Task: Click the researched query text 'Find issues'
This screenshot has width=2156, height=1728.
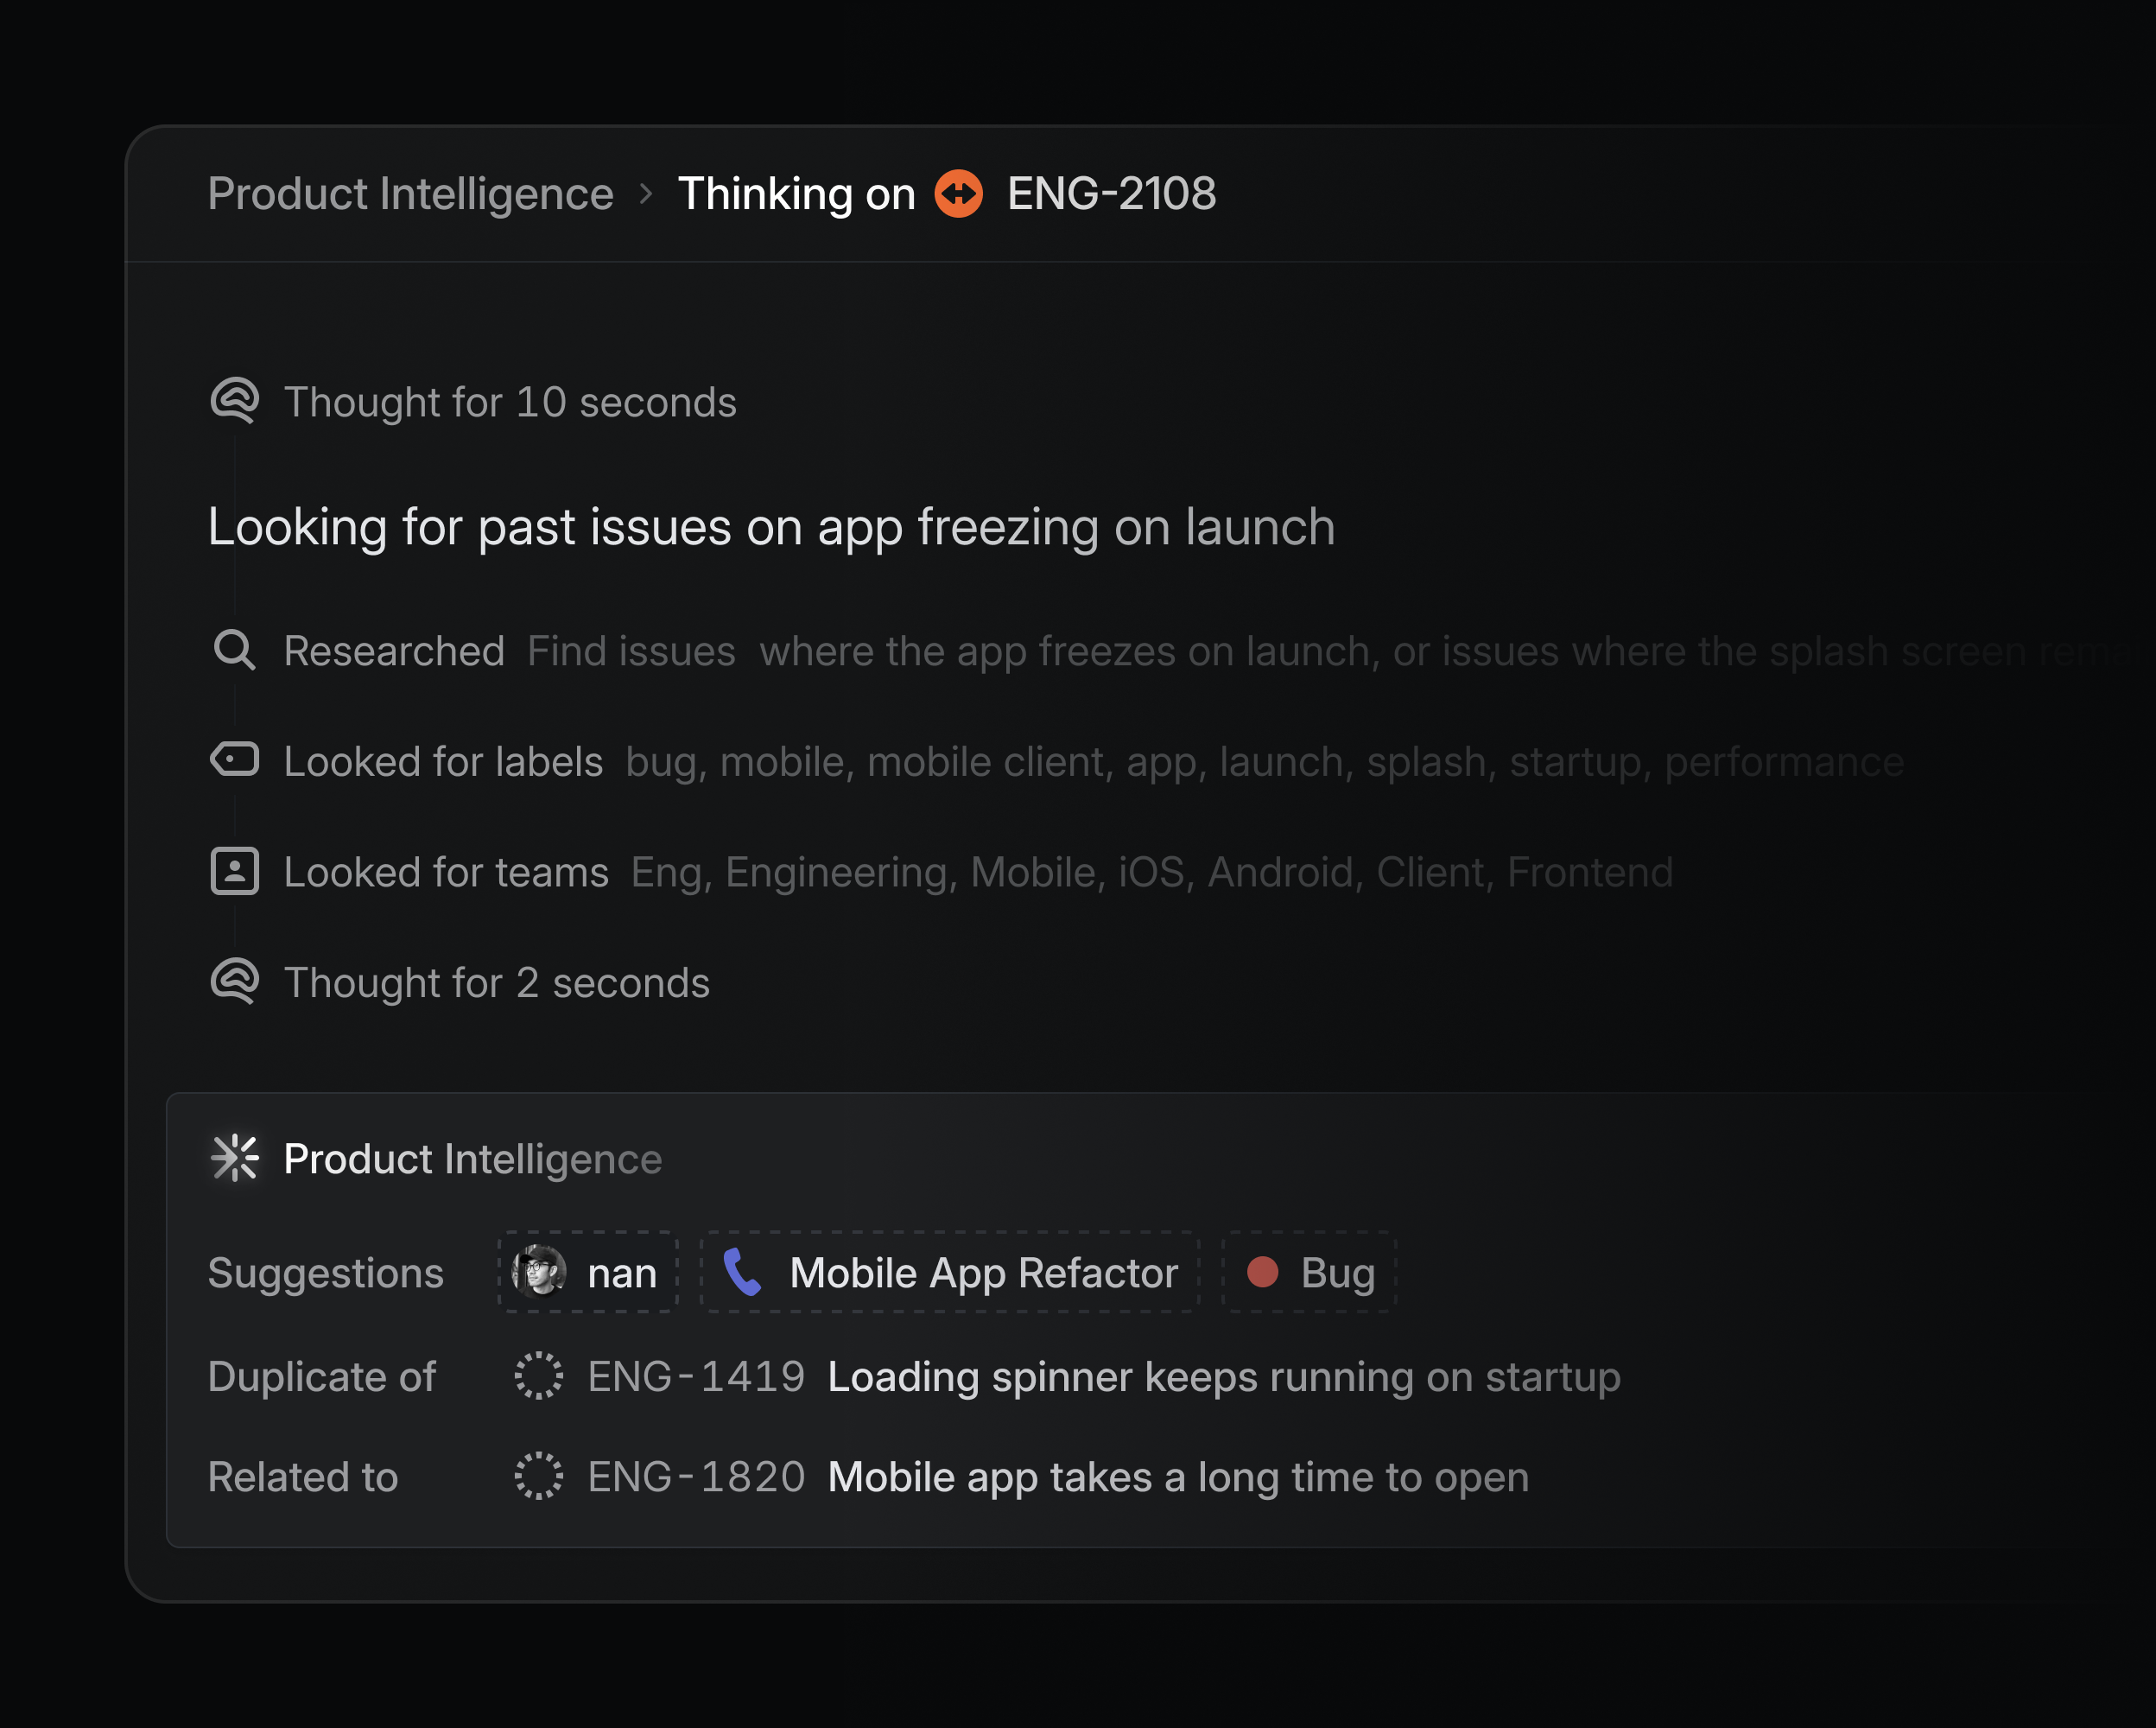Action: coord(631,651)
